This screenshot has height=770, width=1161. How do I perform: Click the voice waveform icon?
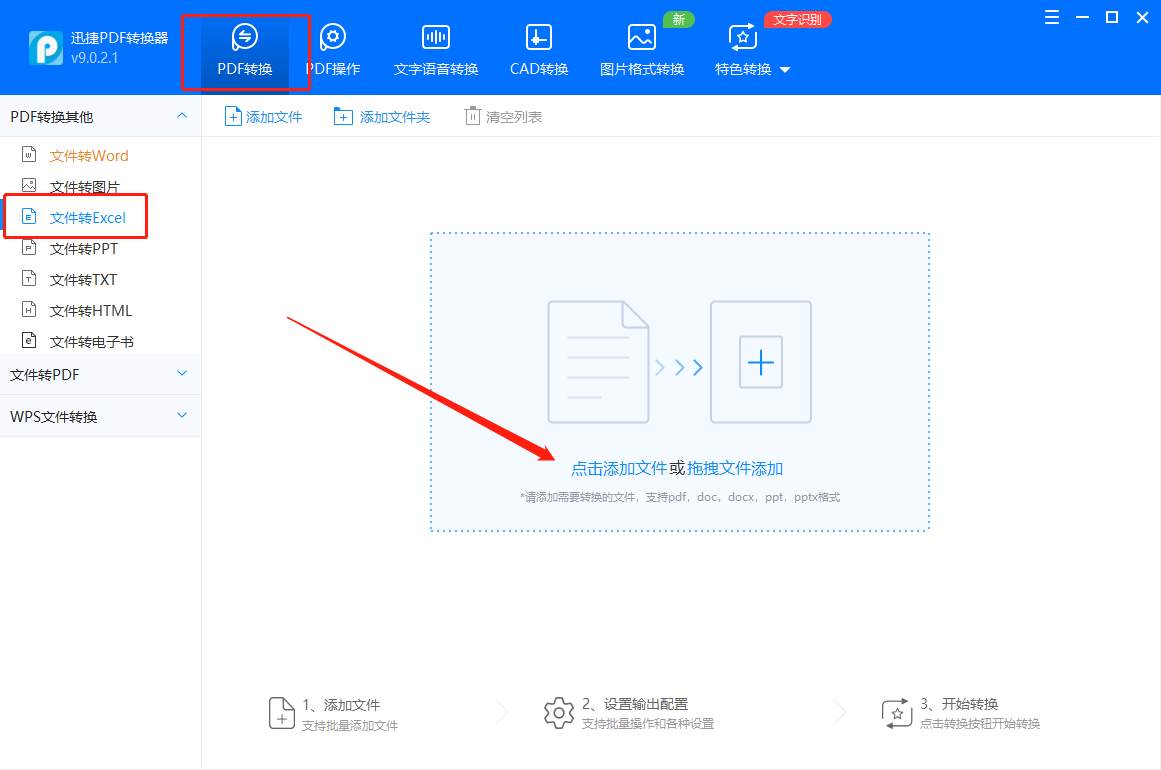coord(436,36)
